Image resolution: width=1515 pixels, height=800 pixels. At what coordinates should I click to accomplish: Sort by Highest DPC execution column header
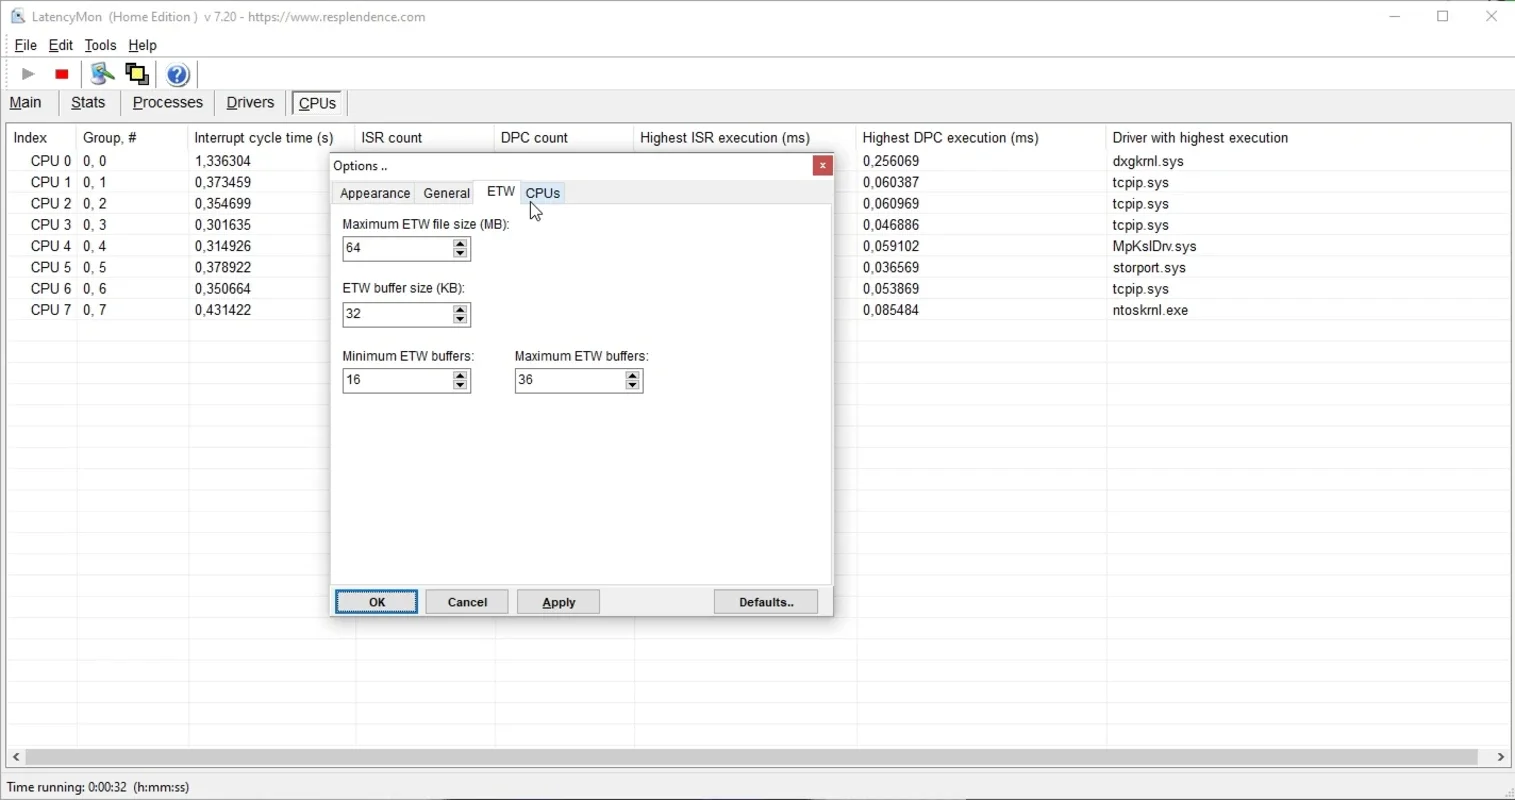(981, 138)
